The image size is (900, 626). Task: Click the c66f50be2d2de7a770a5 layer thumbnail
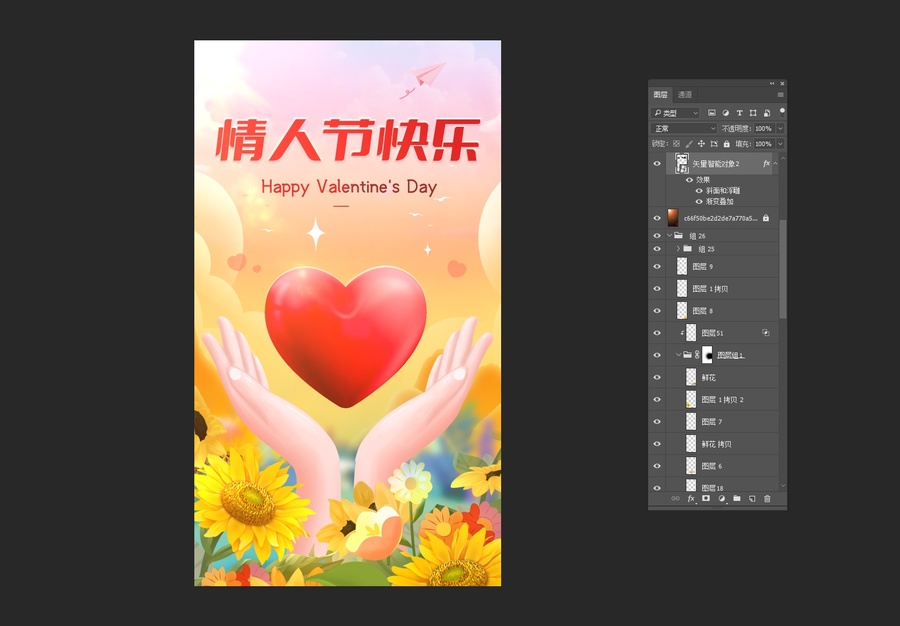(x=673, y=218)
